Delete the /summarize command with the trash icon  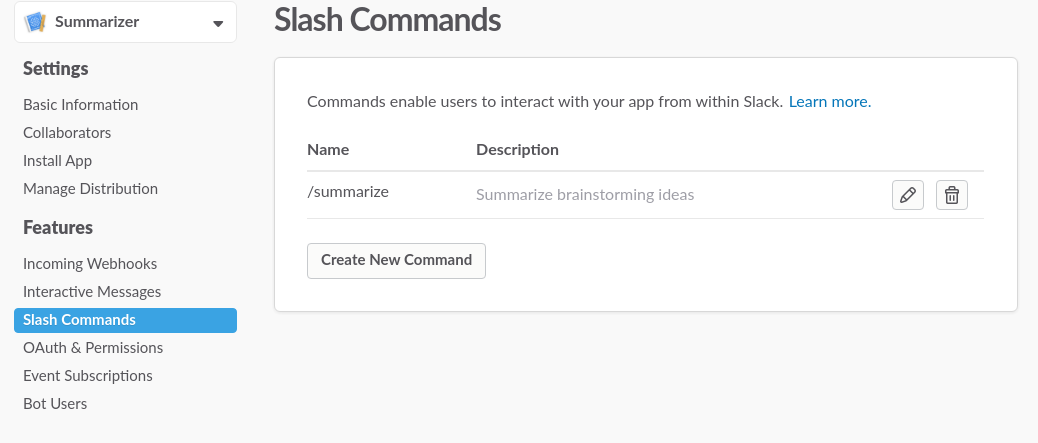[x=952, y=195]
